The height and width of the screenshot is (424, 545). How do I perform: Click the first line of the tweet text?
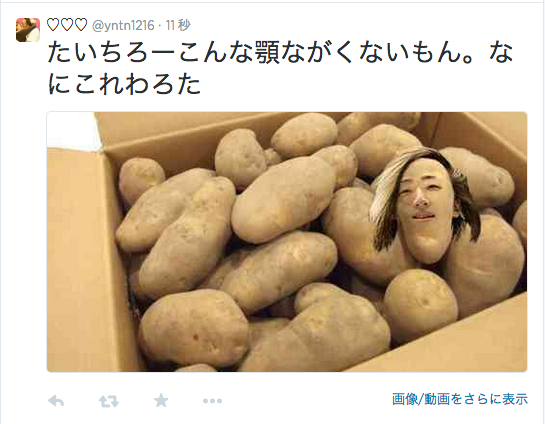[280, 53]
